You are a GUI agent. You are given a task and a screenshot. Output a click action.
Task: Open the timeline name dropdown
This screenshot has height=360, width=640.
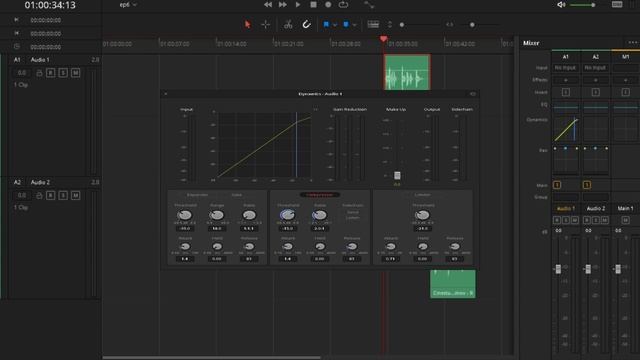[x=128, y=5]
